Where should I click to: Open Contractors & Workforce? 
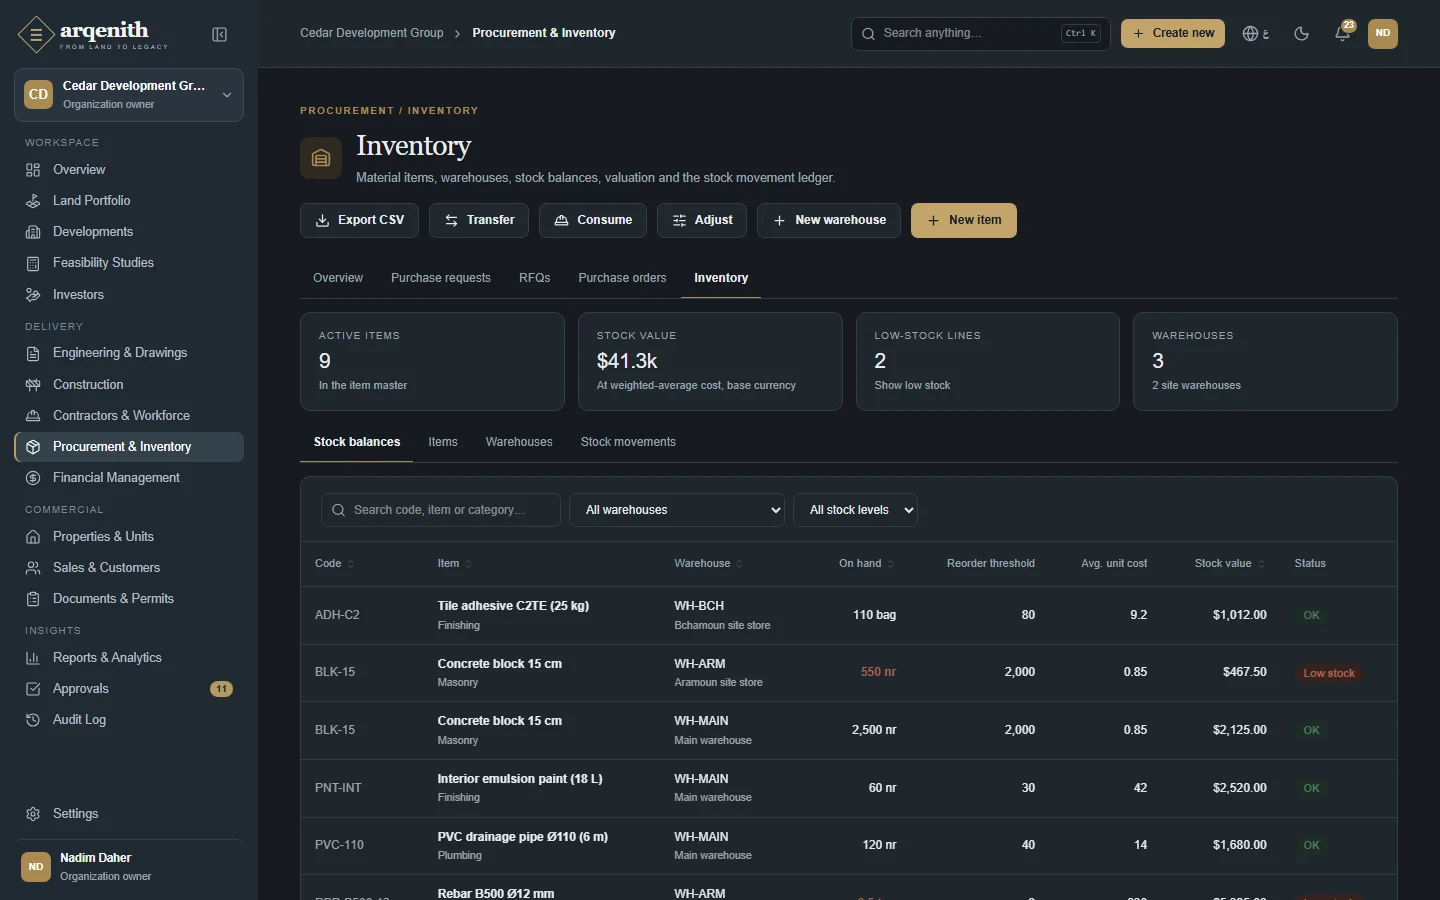point(129,416)
